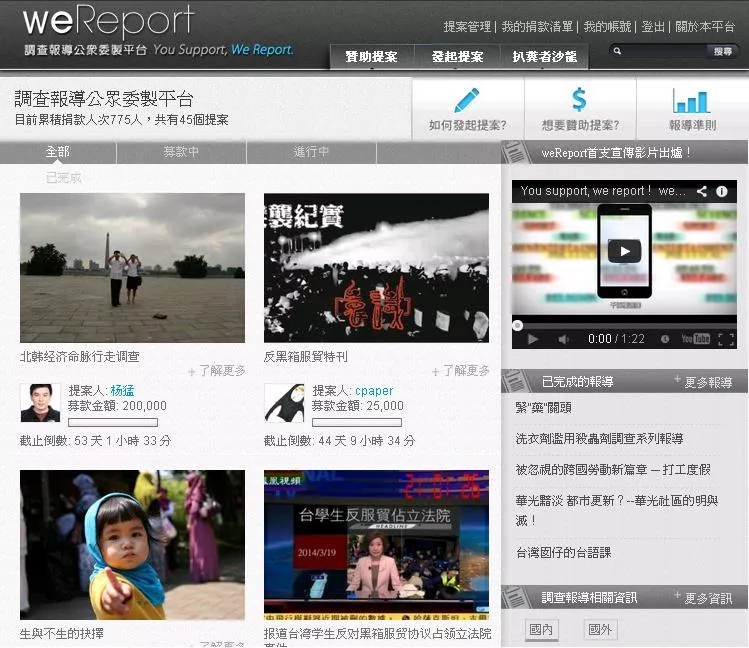This screenshot has width=749, height=648.
Task: Click the video title text at top of player
Action: tap(603, 191)
